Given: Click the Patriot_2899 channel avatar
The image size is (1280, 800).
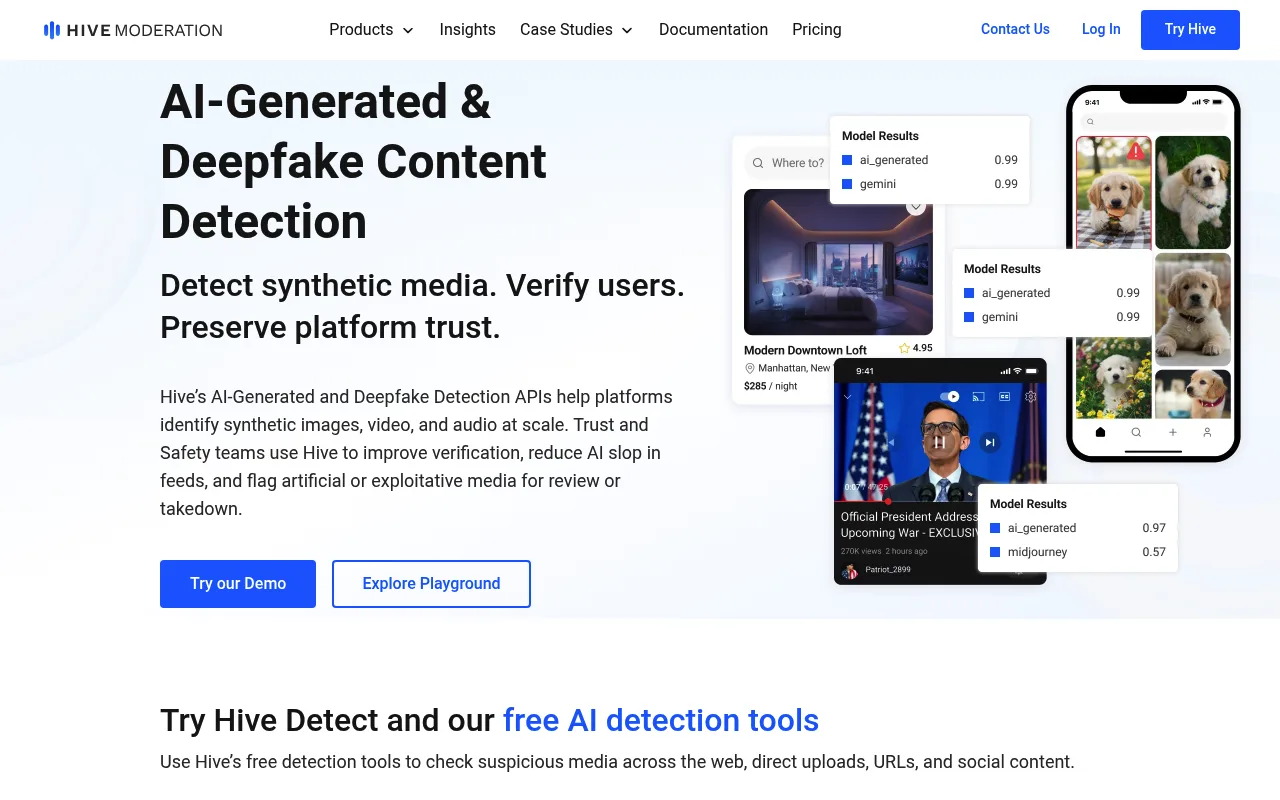Looking at the screenshot, I should coord(850,571).
